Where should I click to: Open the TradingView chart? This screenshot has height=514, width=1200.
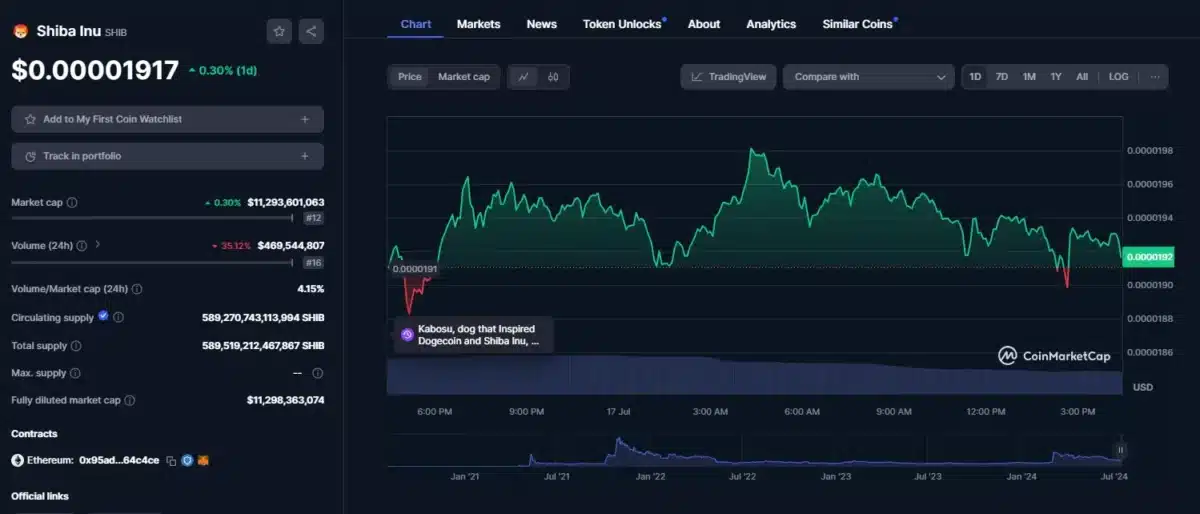(x=728, y=77)
